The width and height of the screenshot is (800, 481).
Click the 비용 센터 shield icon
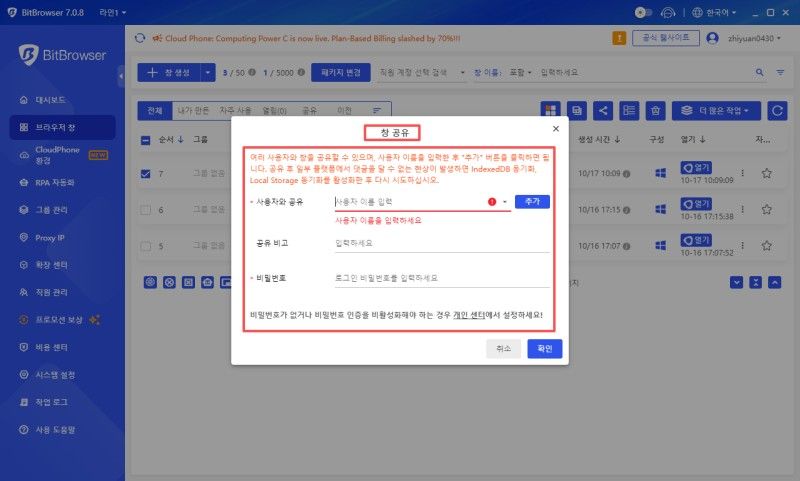[23, 347]
